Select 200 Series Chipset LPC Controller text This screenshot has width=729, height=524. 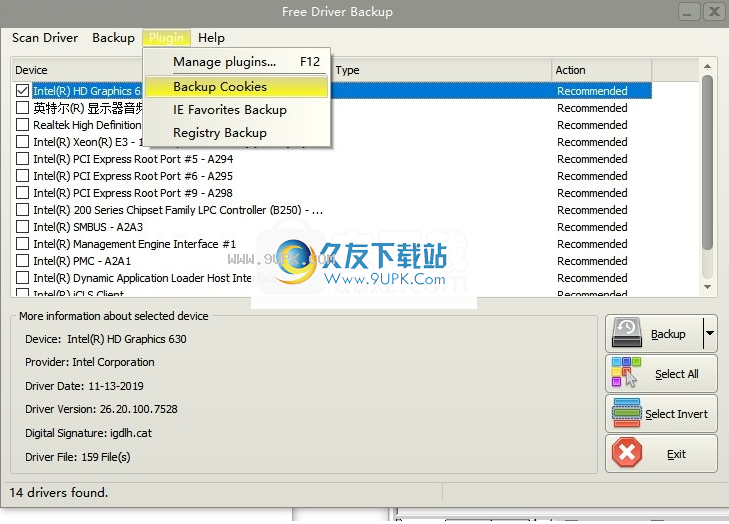[178, 210]
